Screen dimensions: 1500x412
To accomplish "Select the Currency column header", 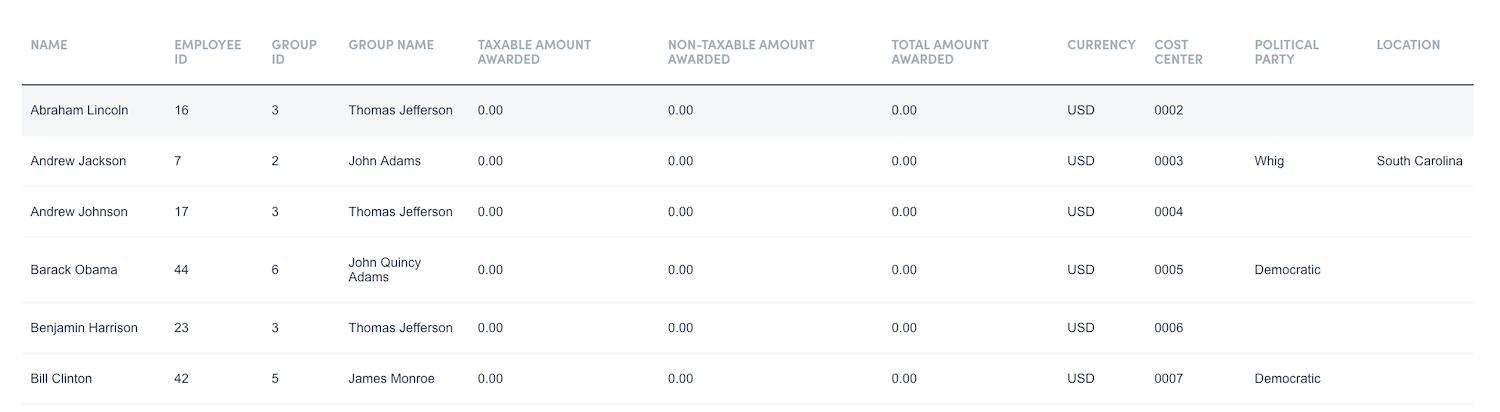I will pyautogui.click(x=1101, y=45).
